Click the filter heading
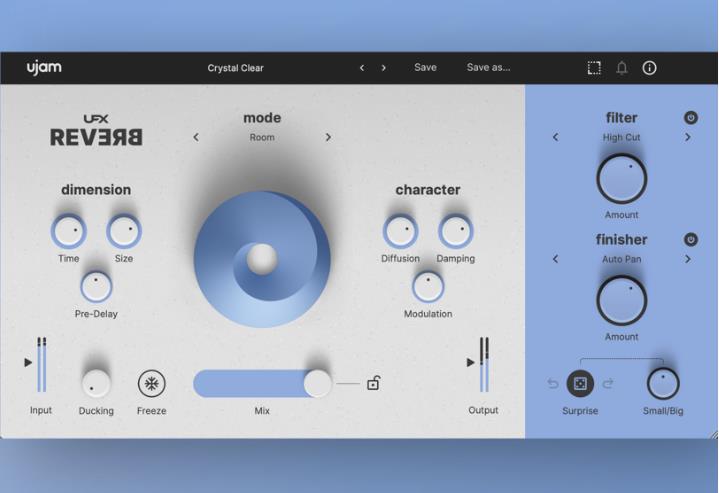 coord(621,118)
